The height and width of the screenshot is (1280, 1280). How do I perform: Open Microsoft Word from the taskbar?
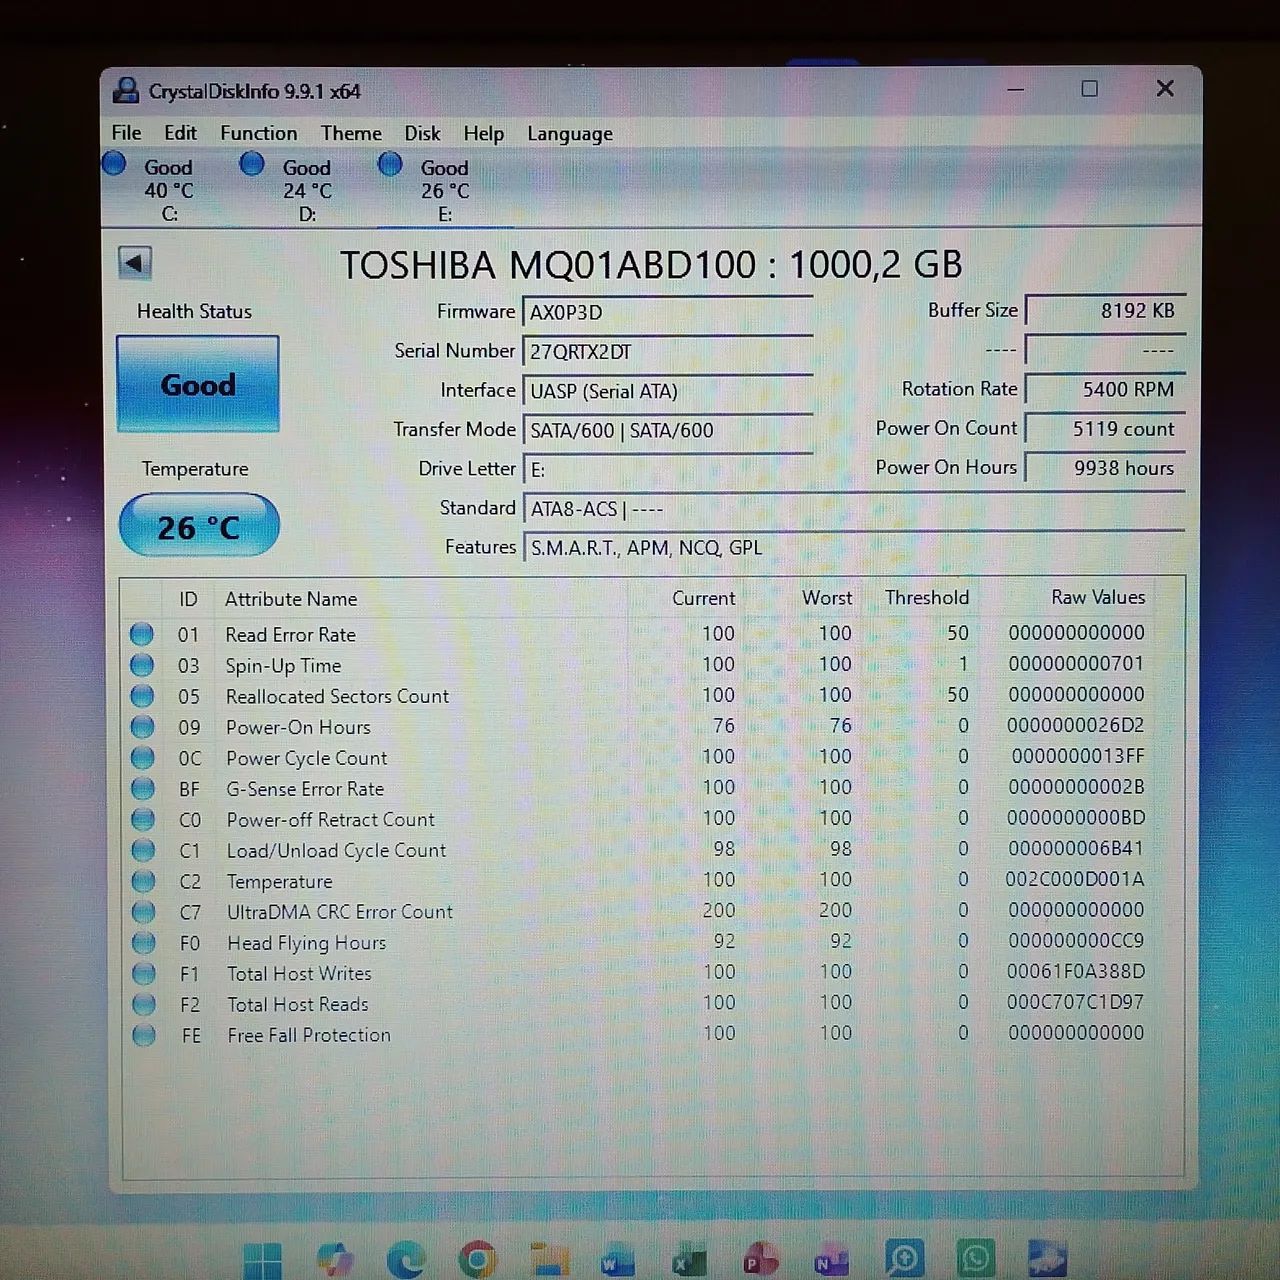coord(619,1261)
